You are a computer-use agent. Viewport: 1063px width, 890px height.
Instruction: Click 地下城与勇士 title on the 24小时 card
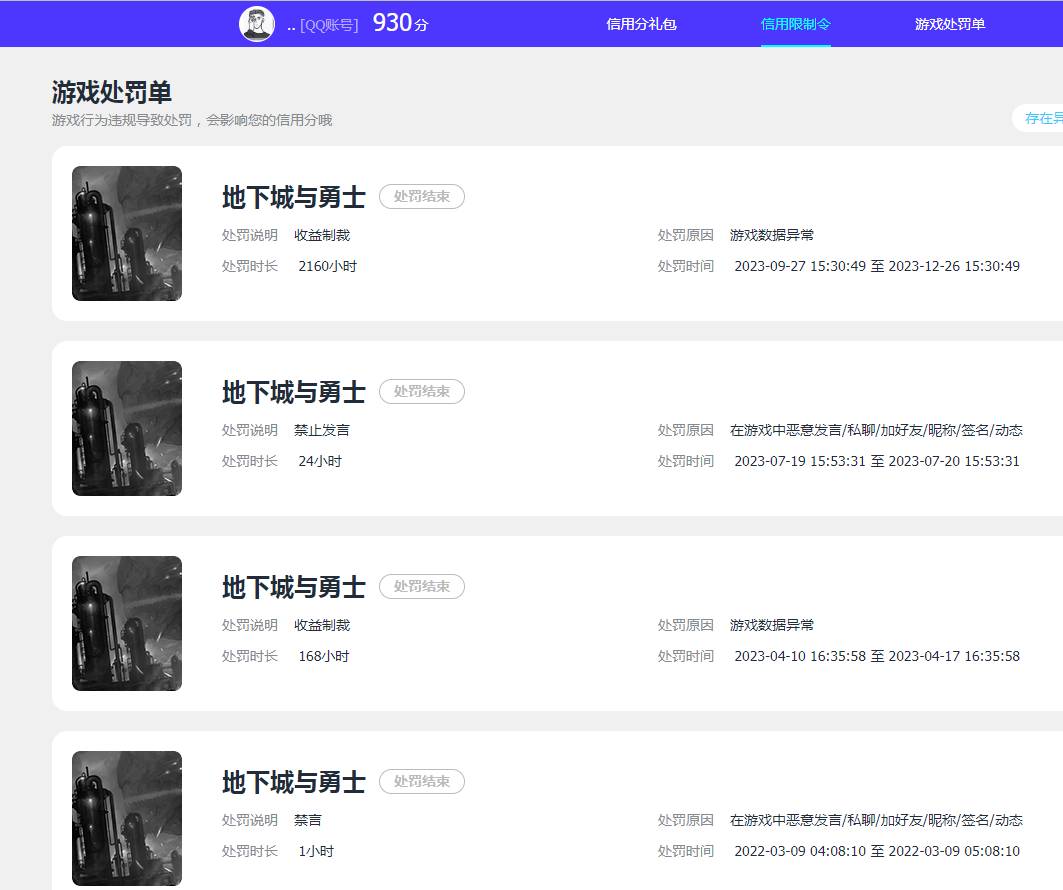(293, 392)
